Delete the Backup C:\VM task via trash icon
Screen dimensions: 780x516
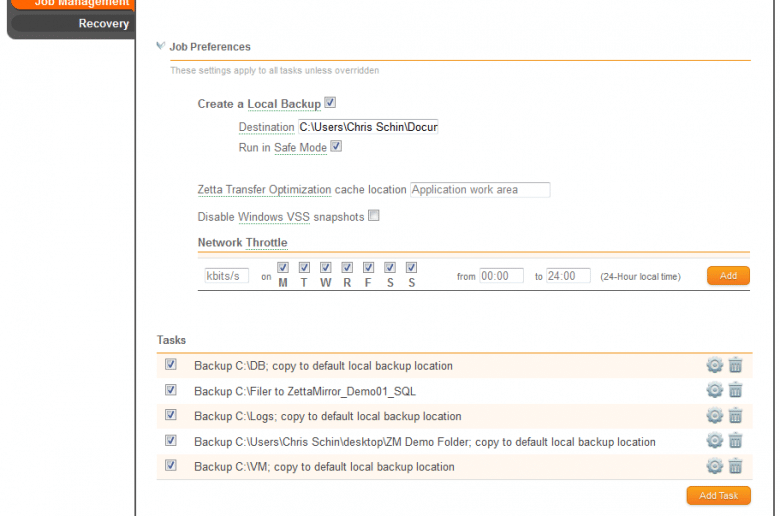[x=735, y=466]
